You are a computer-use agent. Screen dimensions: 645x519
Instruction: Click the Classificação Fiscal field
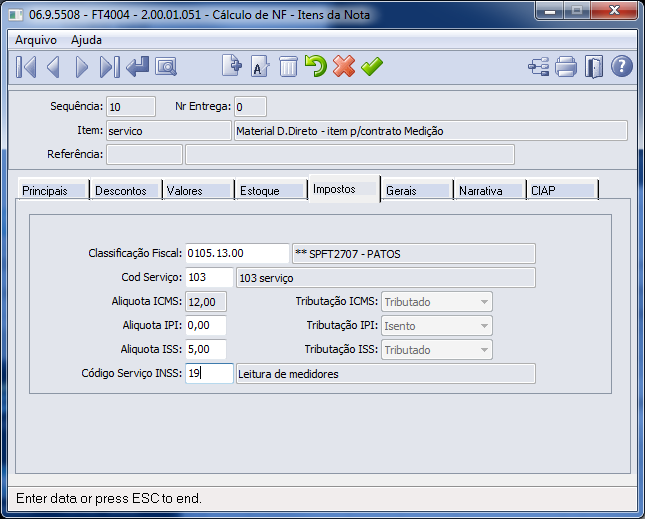pos(237,254)
